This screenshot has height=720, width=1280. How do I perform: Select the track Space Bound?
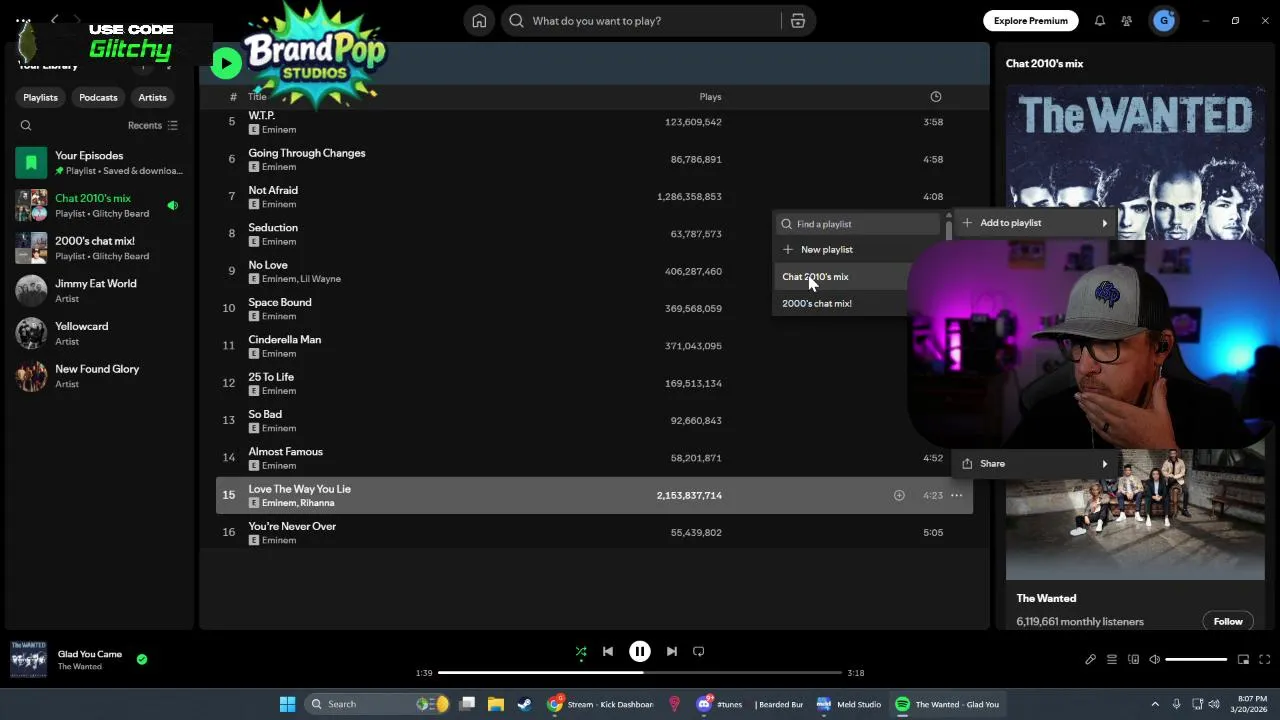(x=594, y=309)
